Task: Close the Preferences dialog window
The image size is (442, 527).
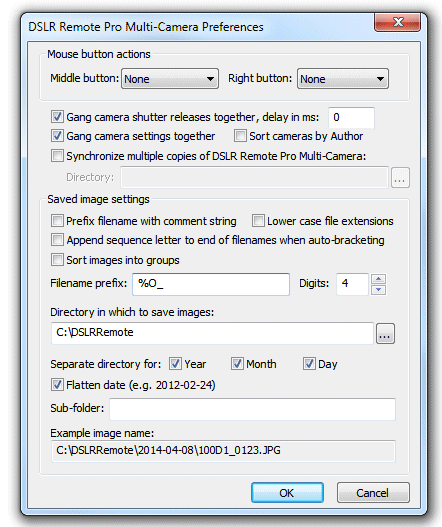Action: click(x=397, y=23)
